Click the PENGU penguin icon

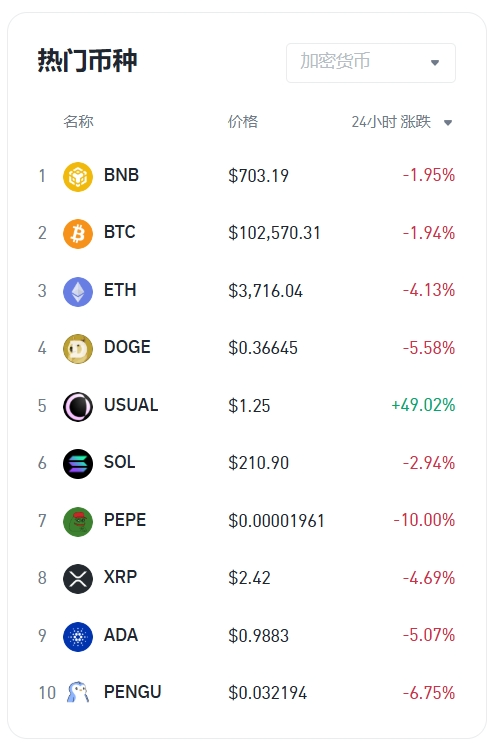(x=78, y=692)
